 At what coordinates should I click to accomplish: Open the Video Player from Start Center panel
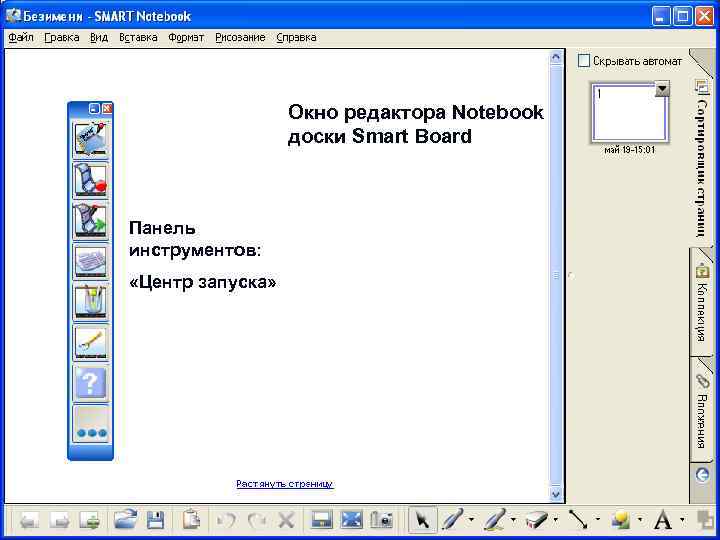click(91, 221)
